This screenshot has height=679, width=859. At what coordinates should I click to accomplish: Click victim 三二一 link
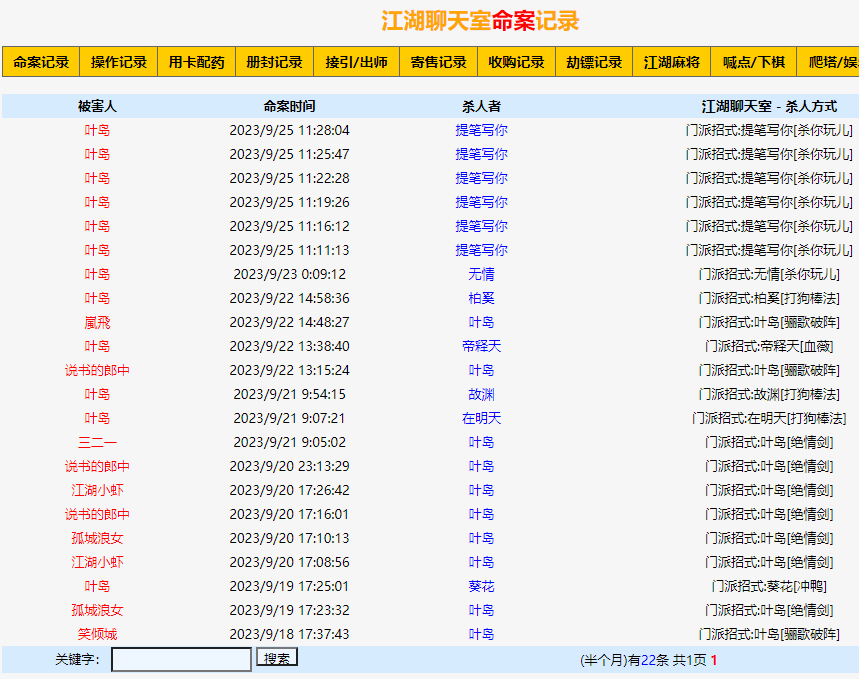[97, 442]
